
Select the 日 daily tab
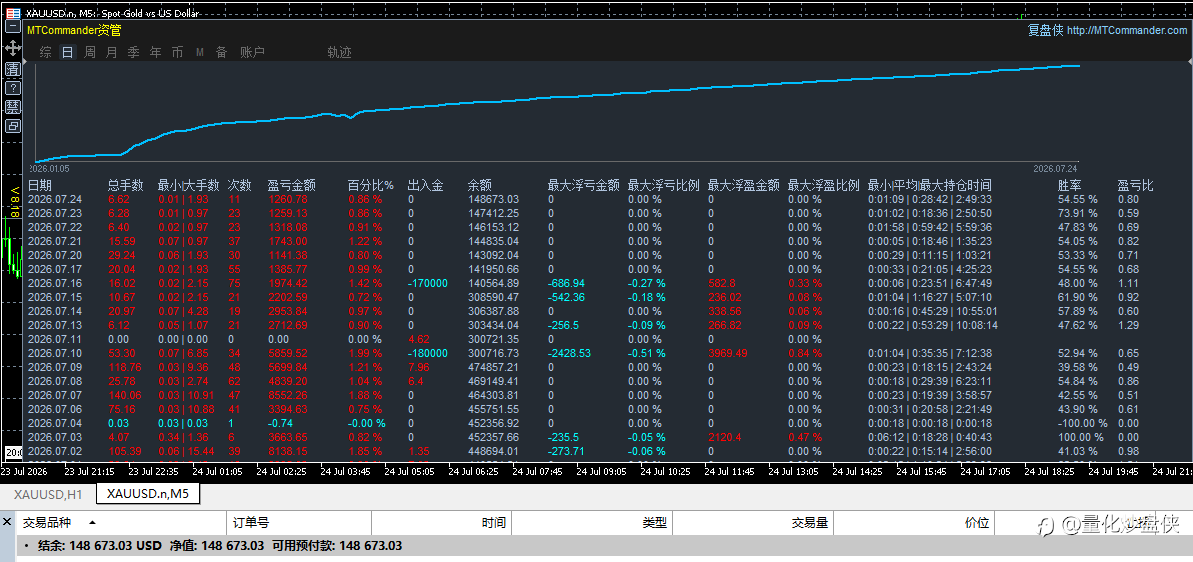coord(68,52)
